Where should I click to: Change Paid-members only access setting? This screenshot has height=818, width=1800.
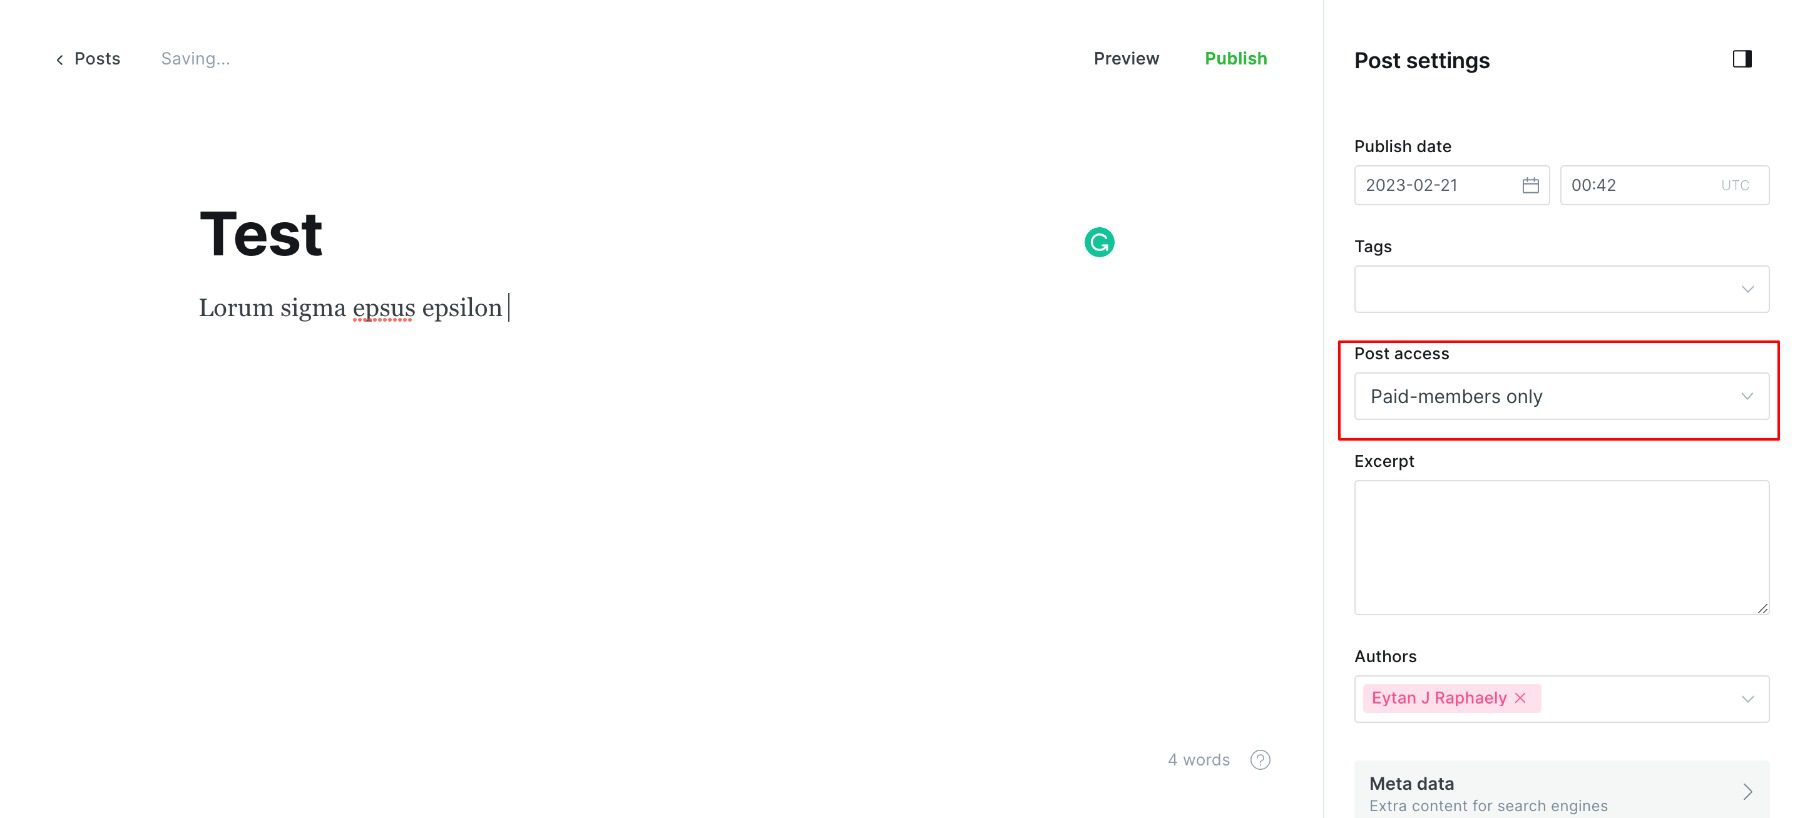(x=1560, y=396)
